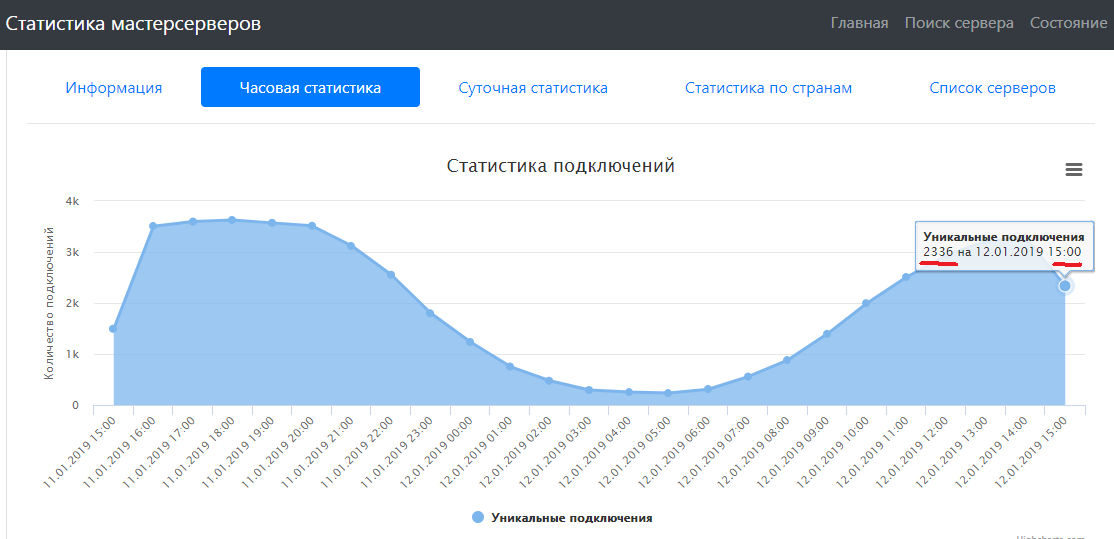Click the data point for 12.01.2019 10:00
Screen dimensions: 1114x539
(866, 303)
